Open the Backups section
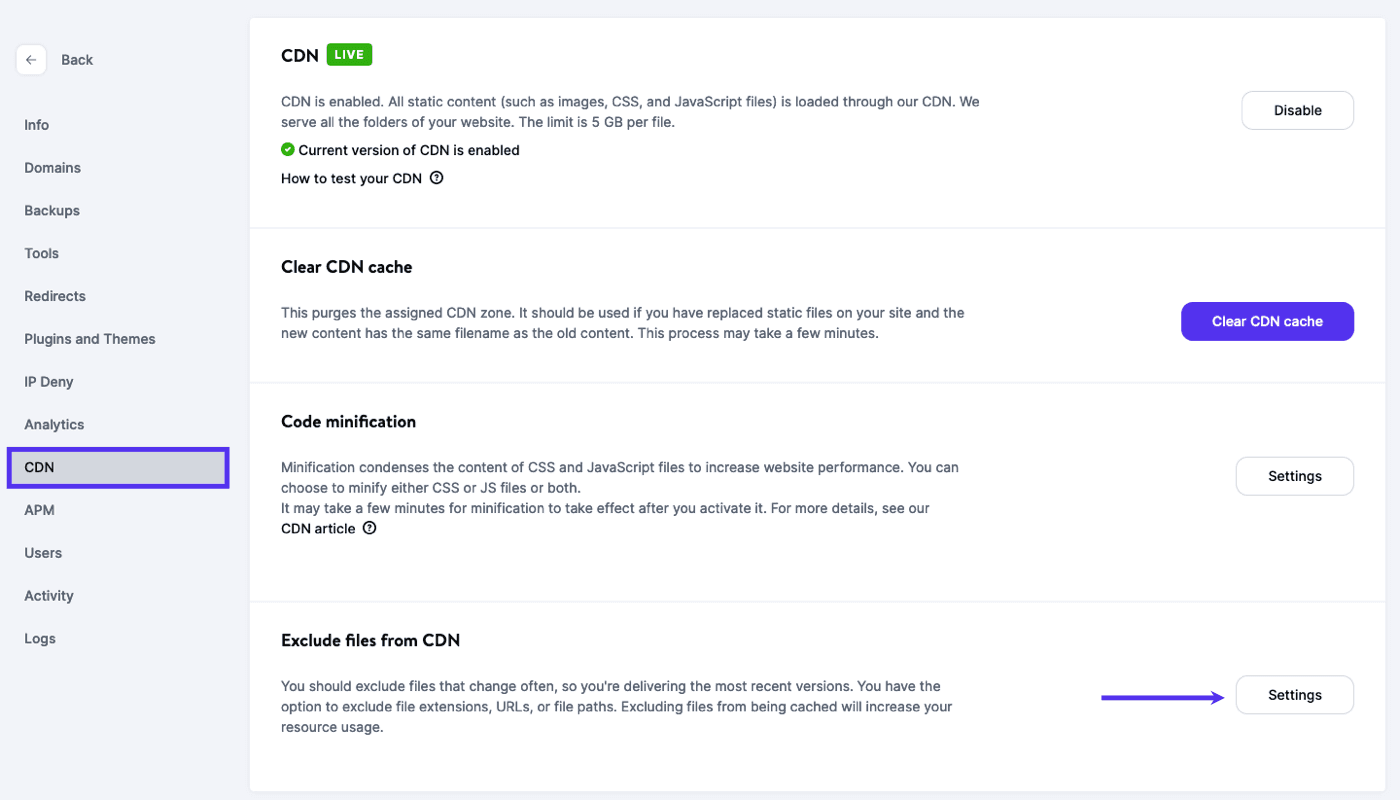The height and width of the screenshot is (800, 1400). click(x=51, y=210)
